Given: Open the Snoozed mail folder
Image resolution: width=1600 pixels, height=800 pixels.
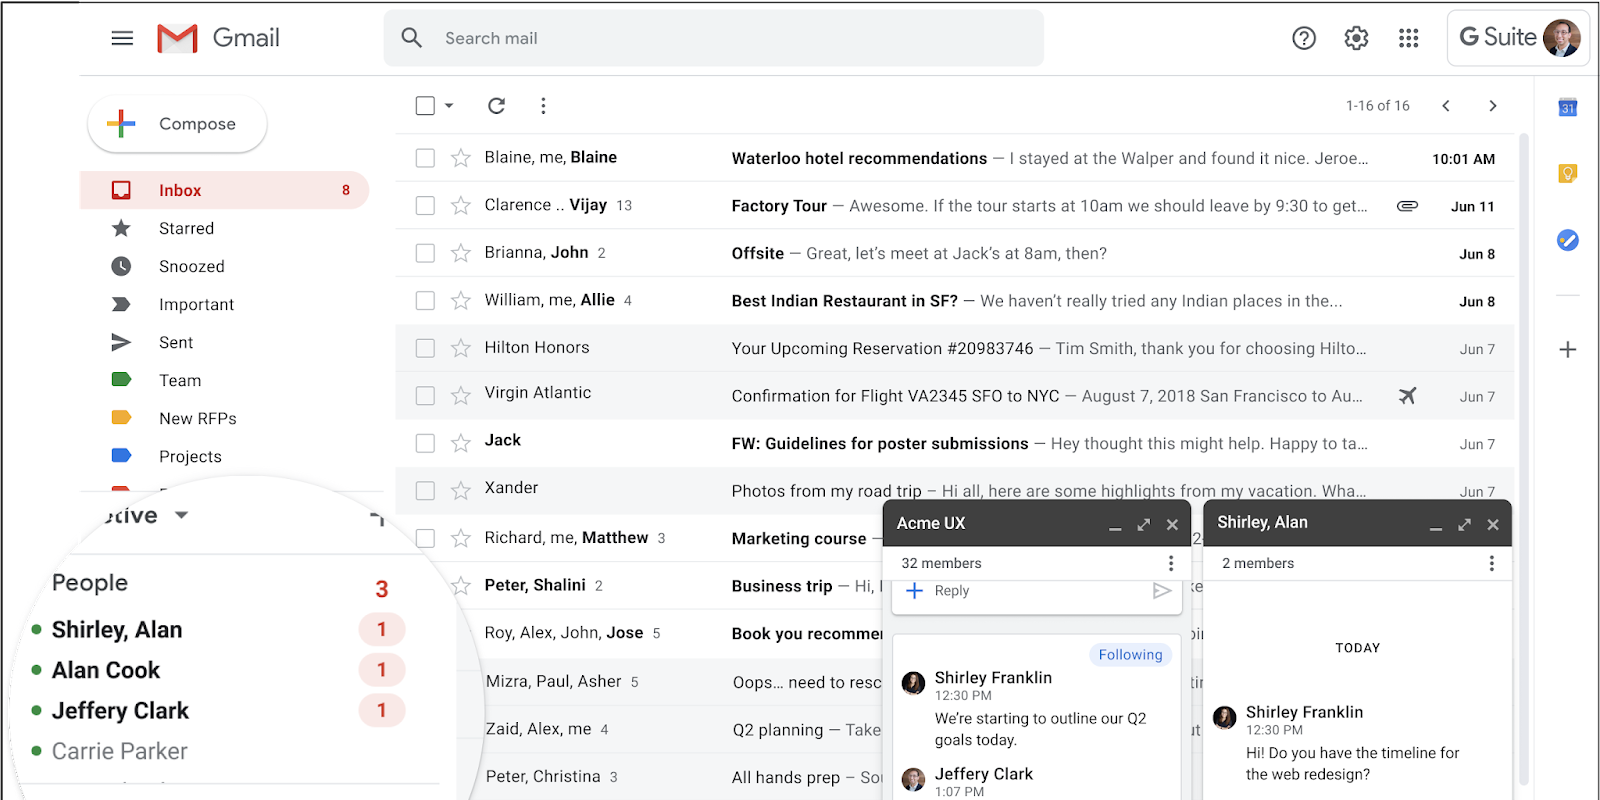Looking at the screenshot, I should (x=191, y=266).
